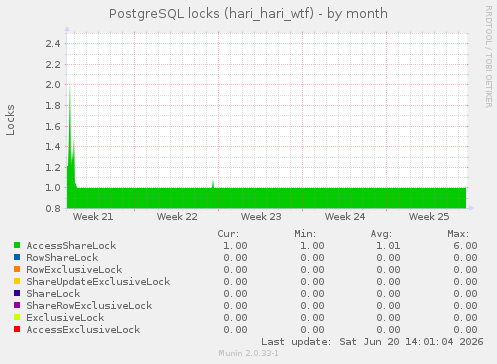Click the Locks y-axis label
The width and height of the screenshot is (497, 364).
(10, 120)
